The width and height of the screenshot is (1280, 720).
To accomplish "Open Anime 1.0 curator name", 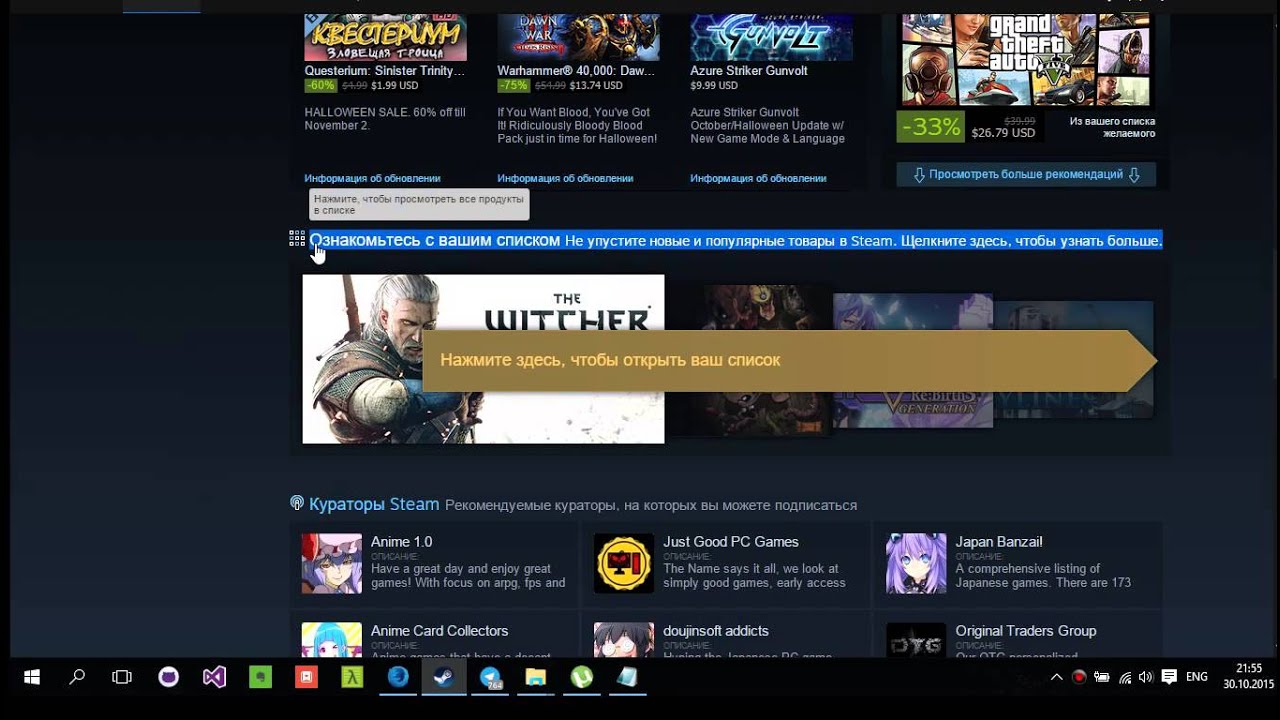I will pos(401,541).
